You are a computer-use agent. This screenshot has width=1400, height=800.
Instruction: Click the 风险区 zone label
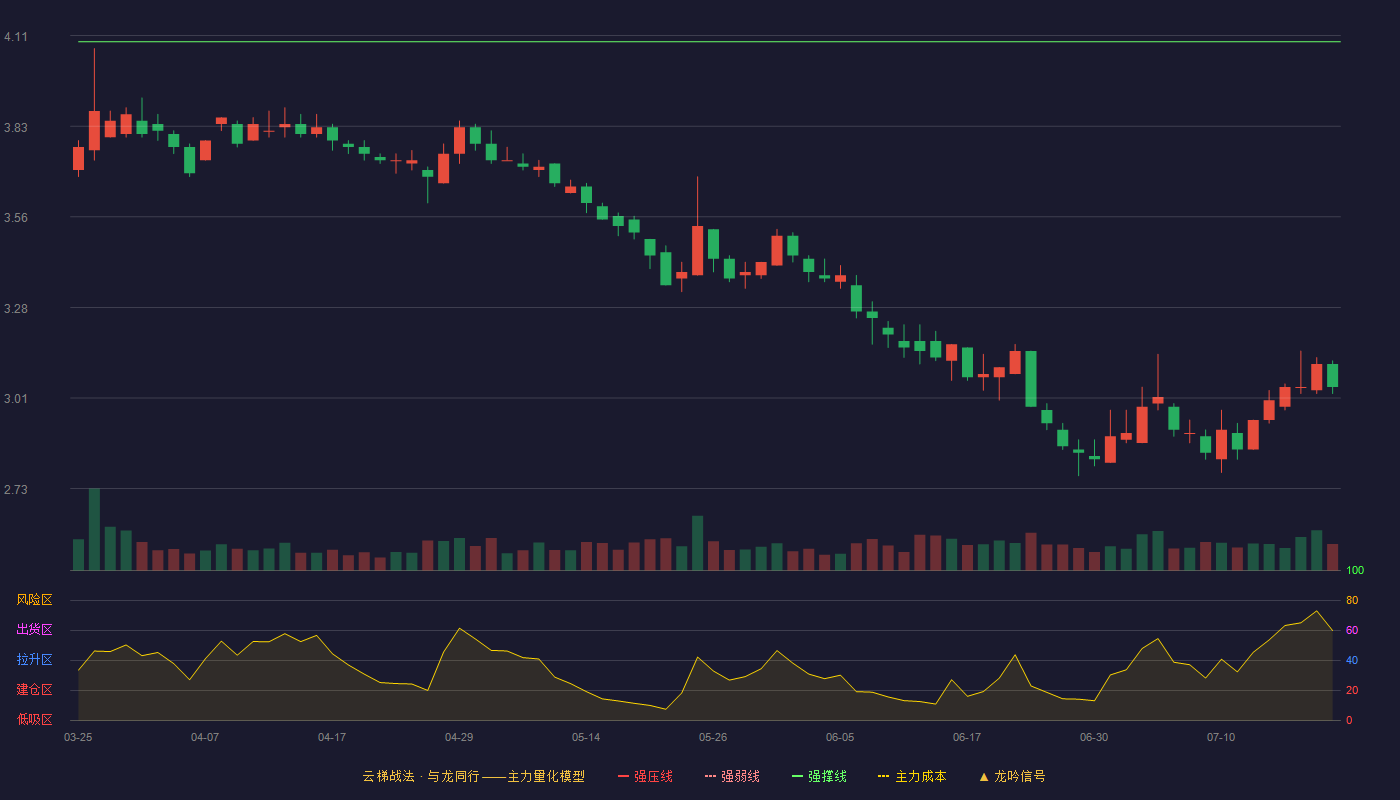(x=34, y=600)
